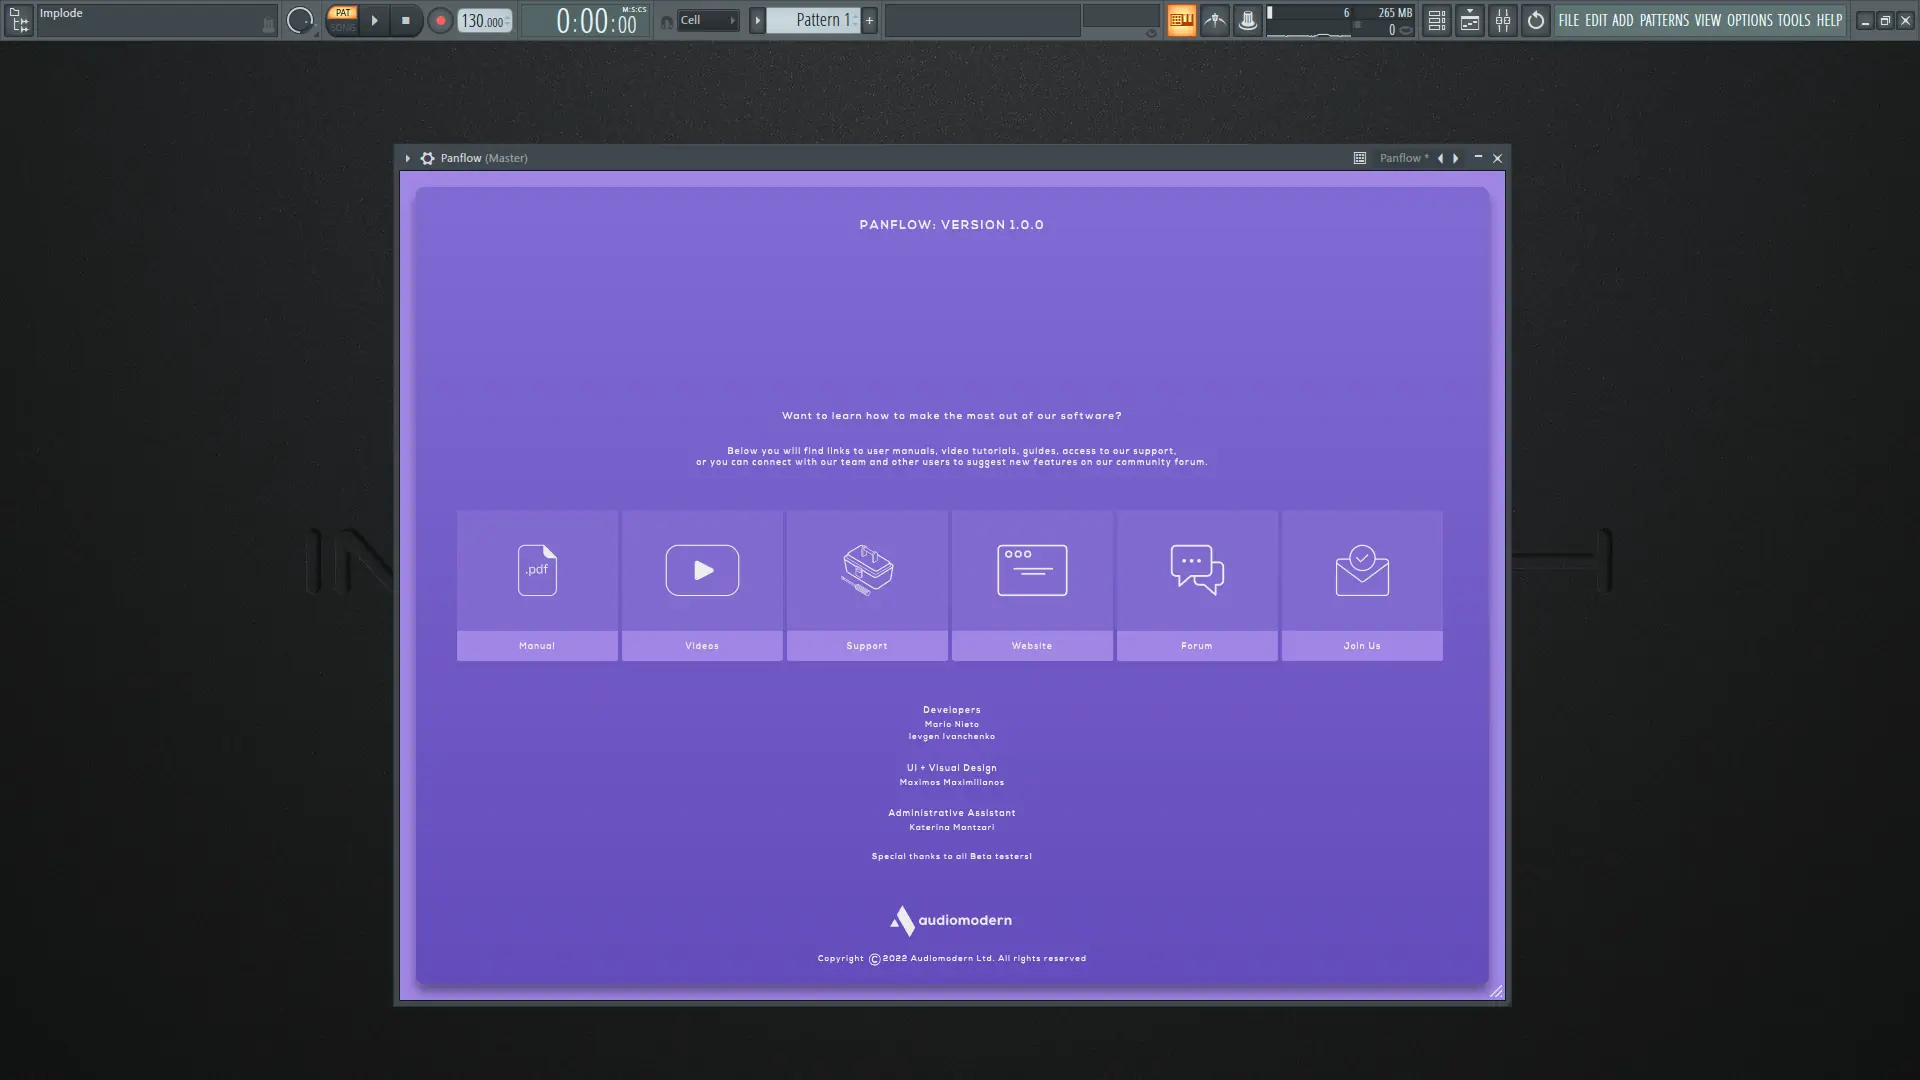Click the Join Us envelope icon
1920x1080 pixels.
1362,570
